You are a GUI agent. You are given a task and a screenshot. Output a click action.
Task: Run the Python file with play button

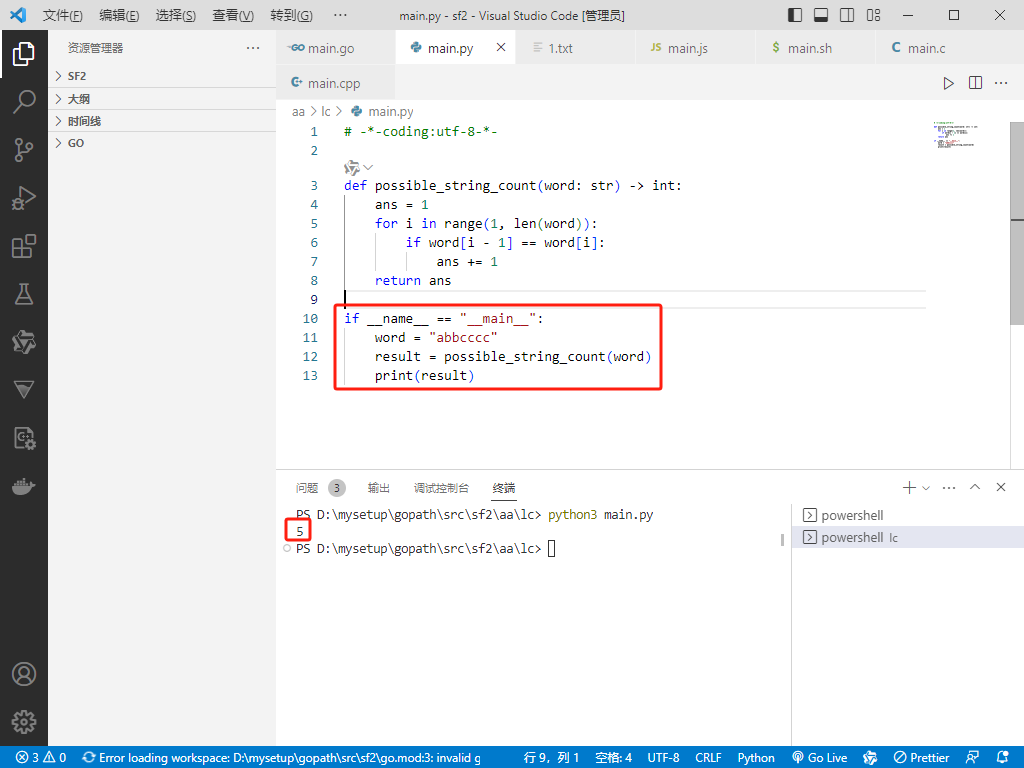point(948,83)
